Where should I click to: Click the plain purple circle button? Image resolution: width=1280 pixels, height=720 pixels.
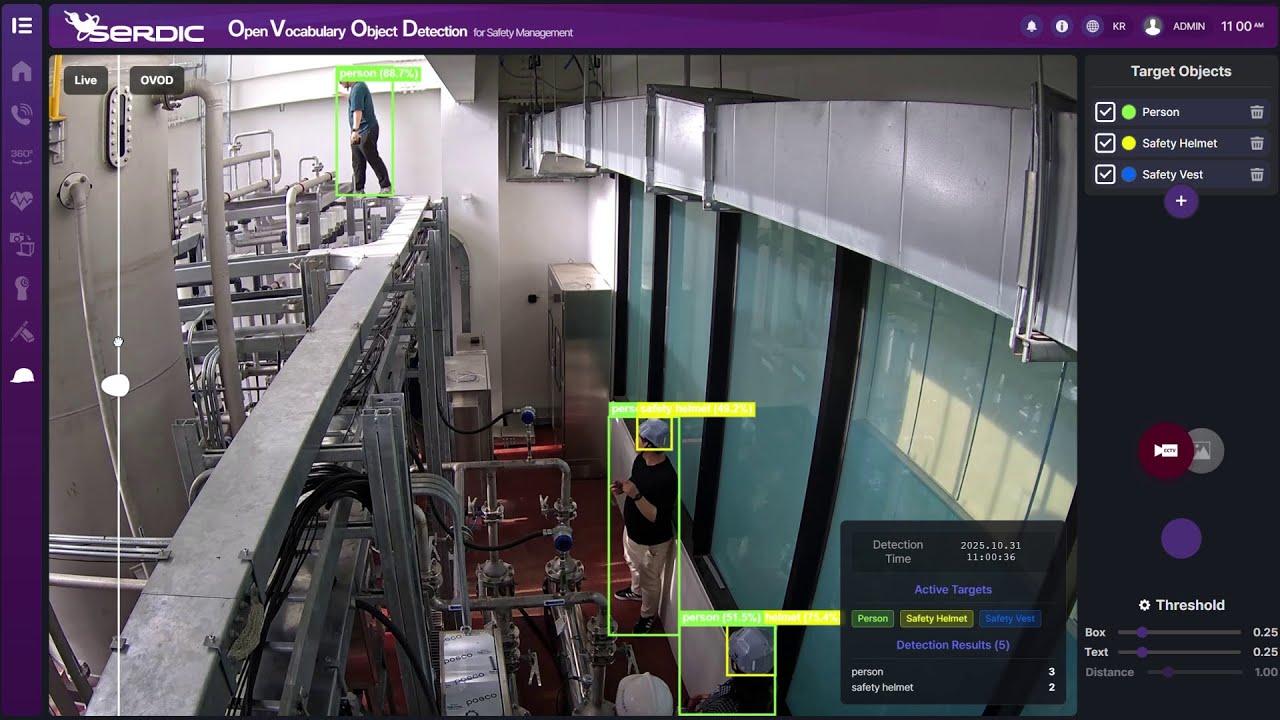pos(1181,539)
